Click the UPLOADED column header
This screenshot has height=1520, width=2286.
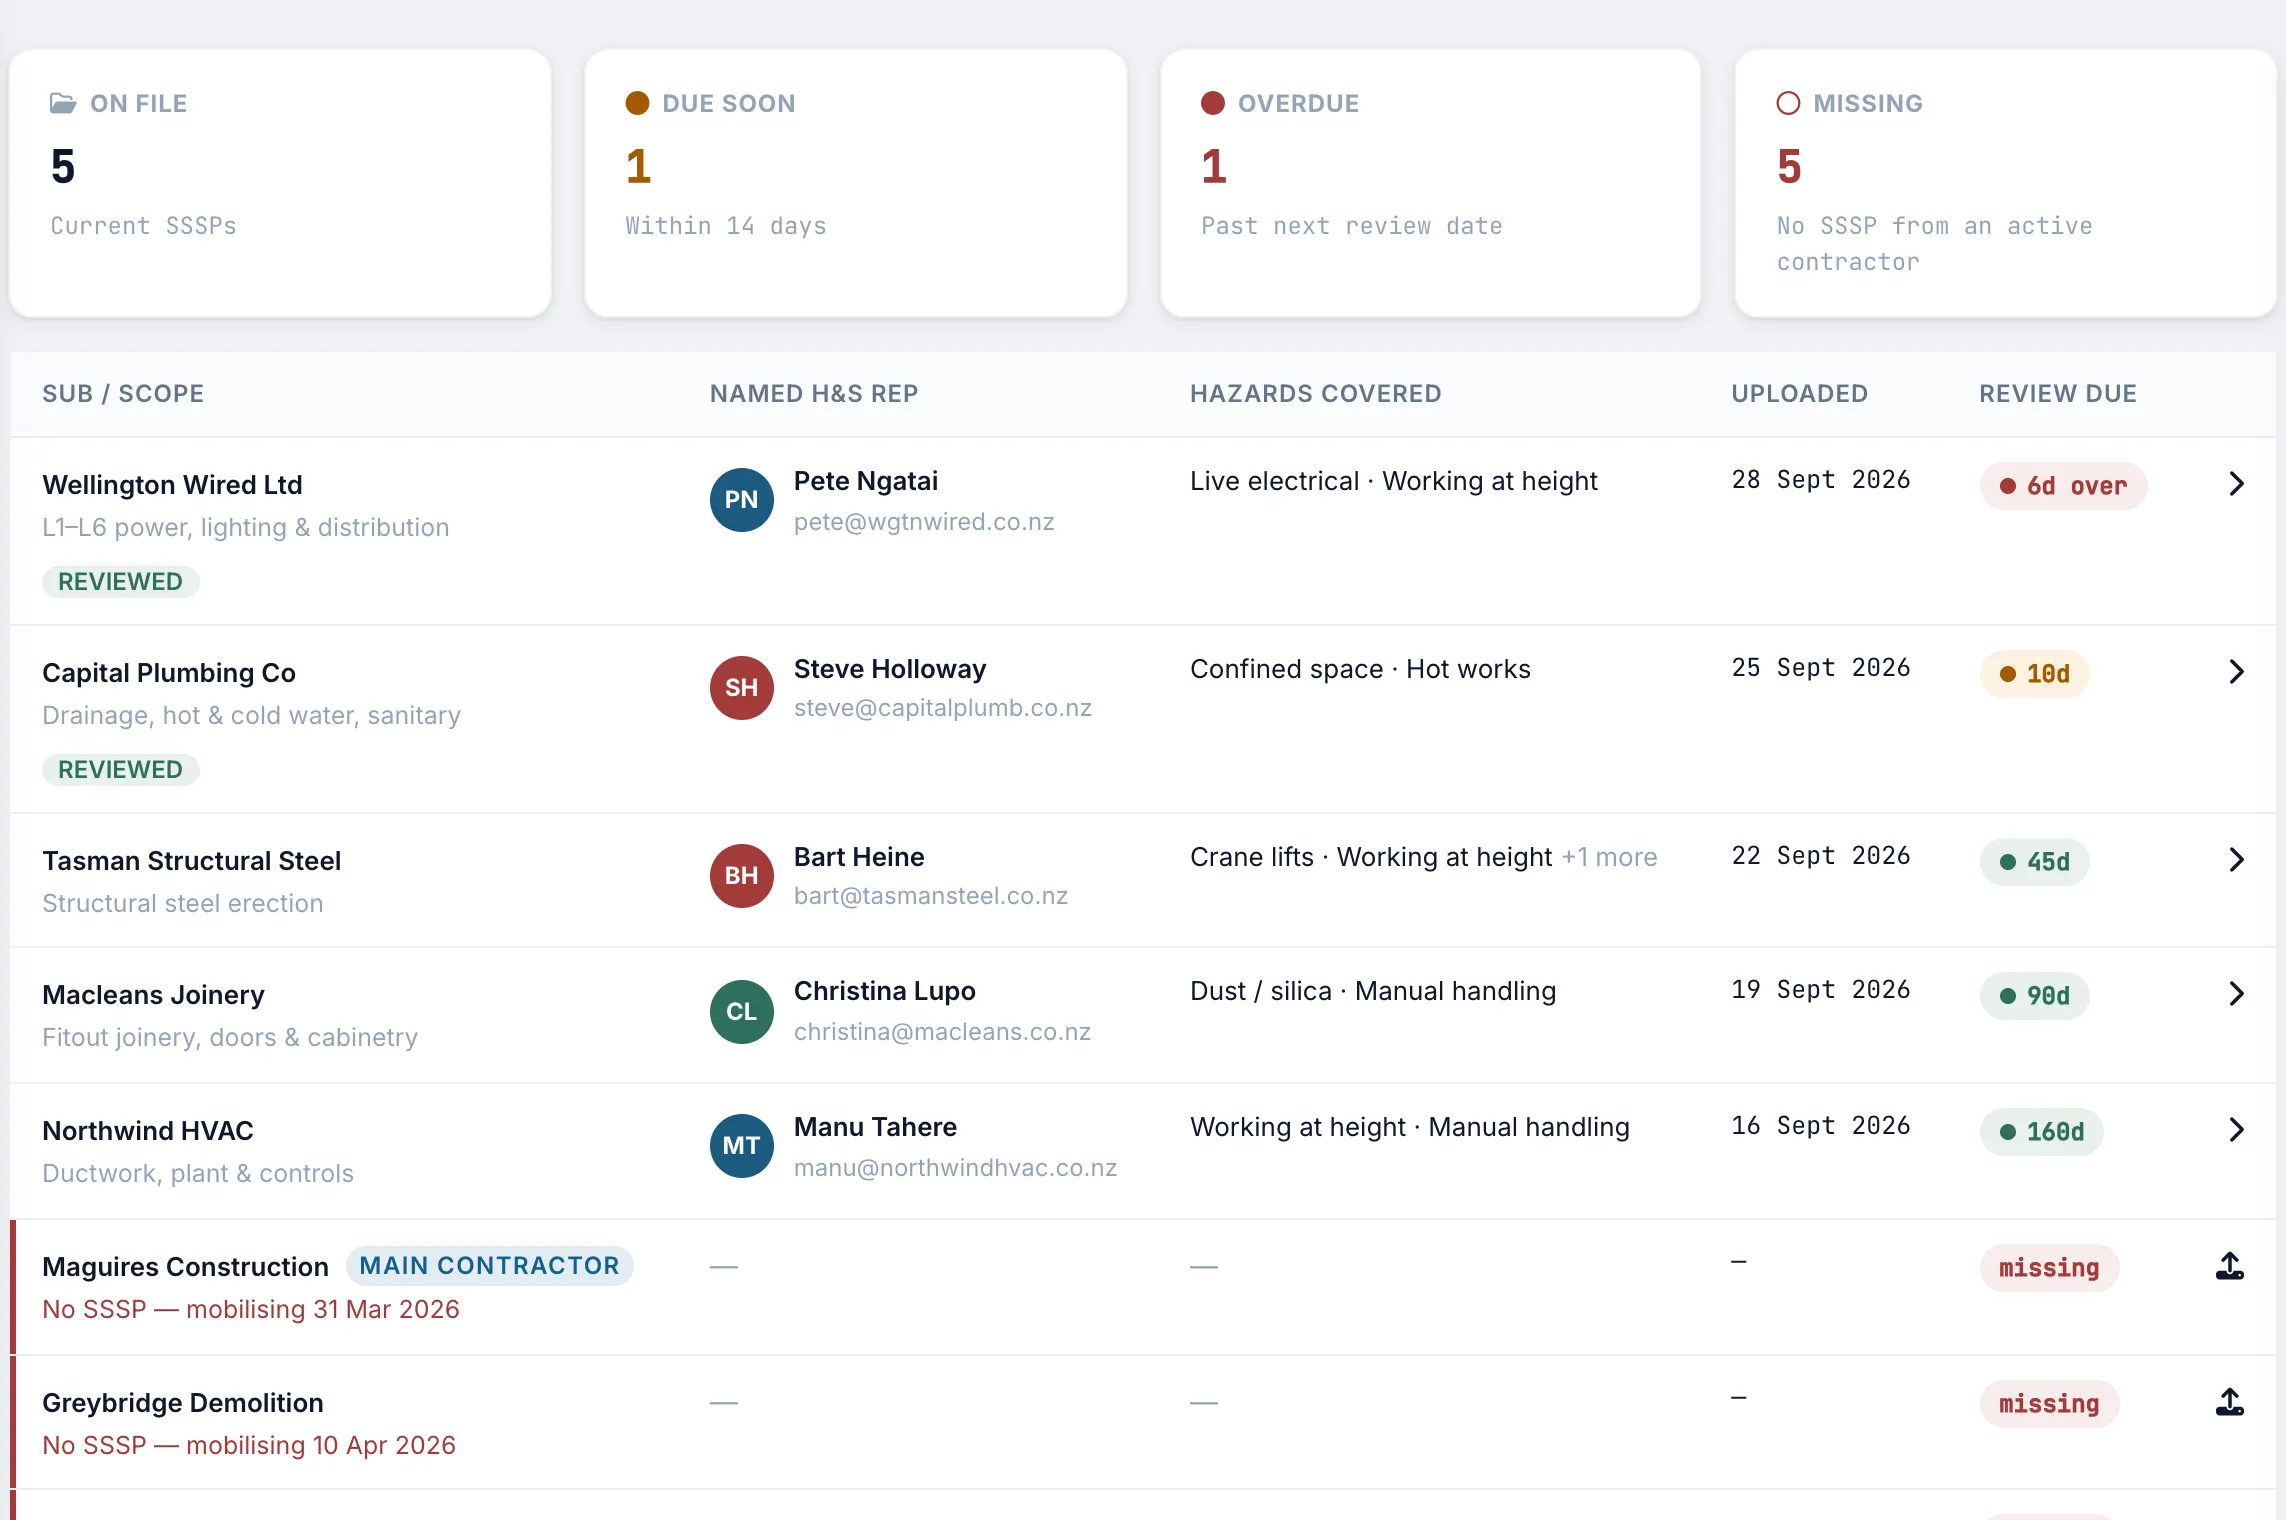[x=1799, y=394]
